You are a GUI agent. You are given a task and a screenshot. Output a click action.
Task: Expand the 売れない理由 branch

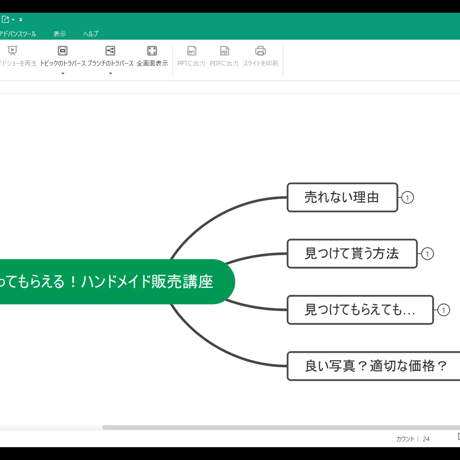tap(407, 197)
